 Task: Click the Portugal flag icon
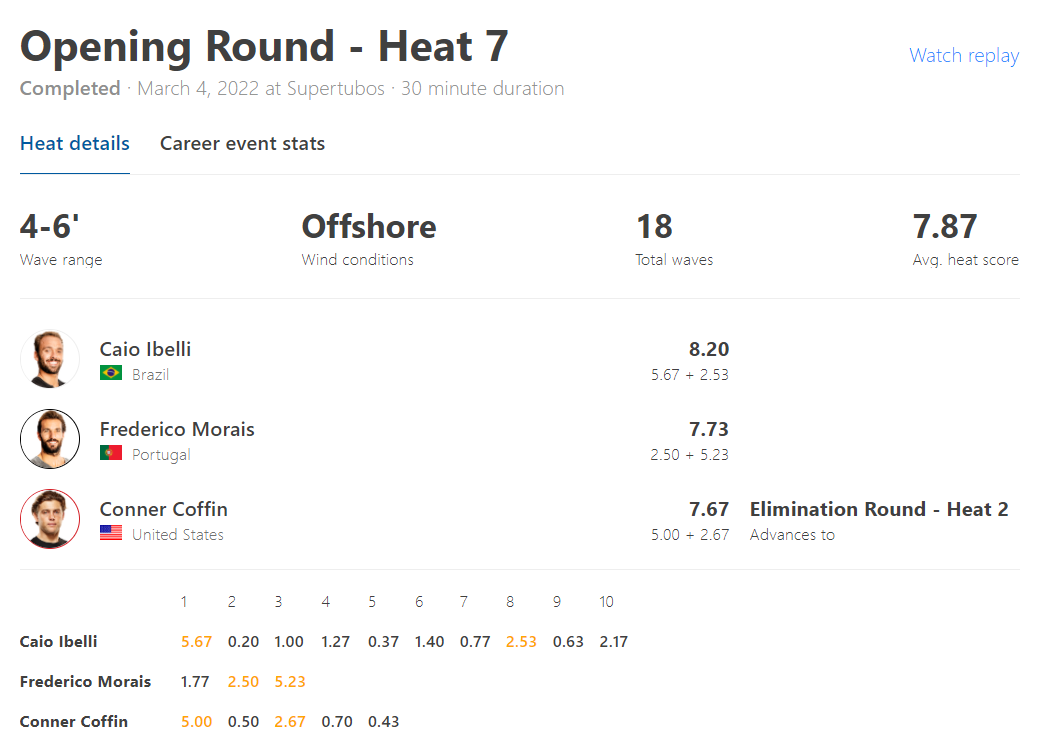tap(111, 453)
